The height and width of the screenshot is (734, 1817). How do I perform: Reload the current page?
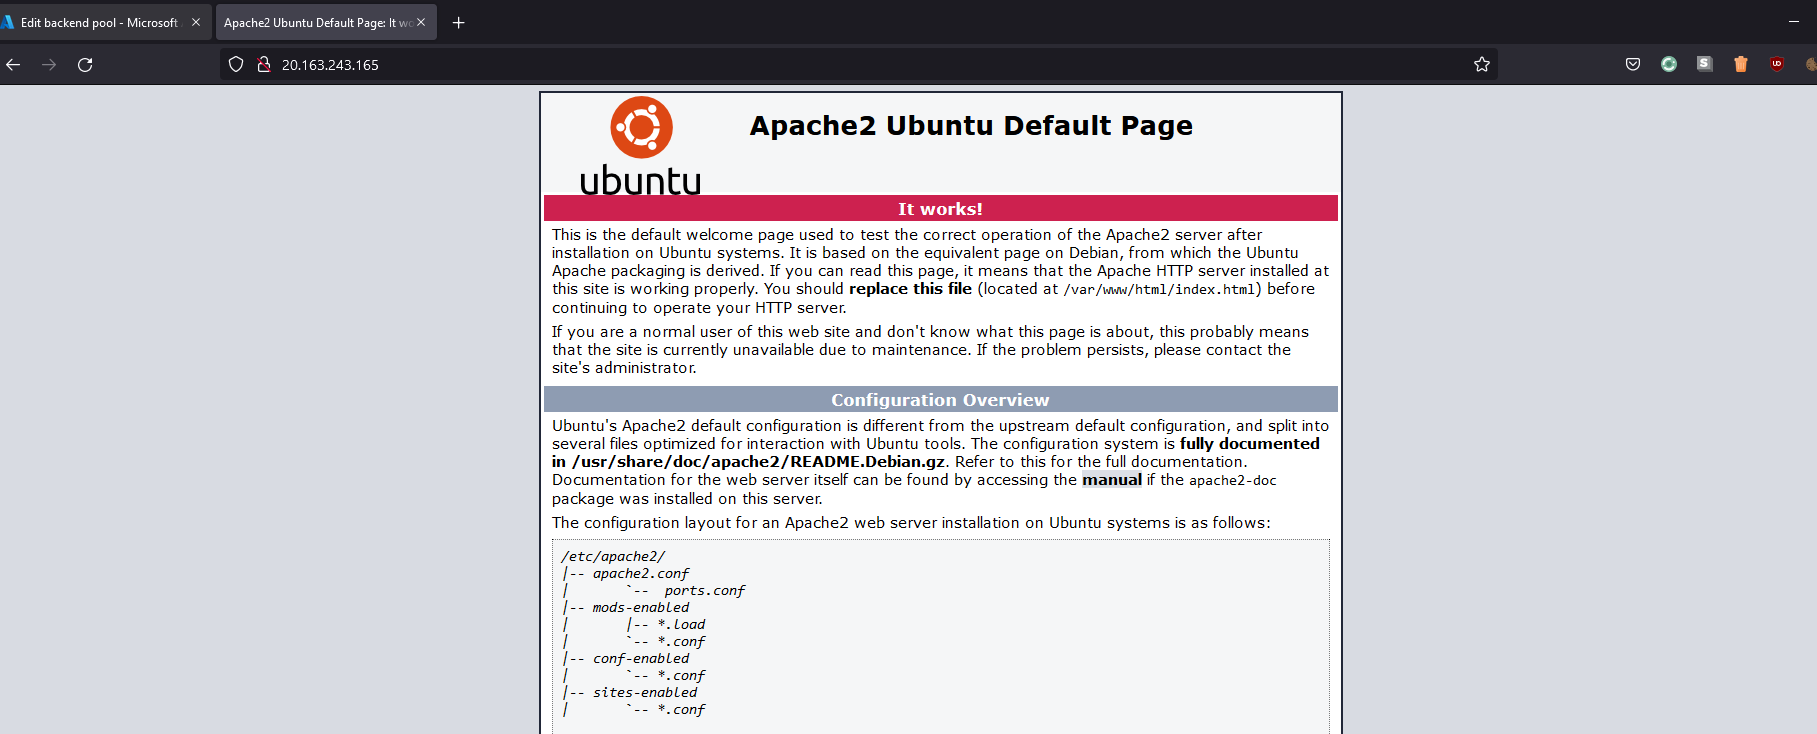click(85, 65)
